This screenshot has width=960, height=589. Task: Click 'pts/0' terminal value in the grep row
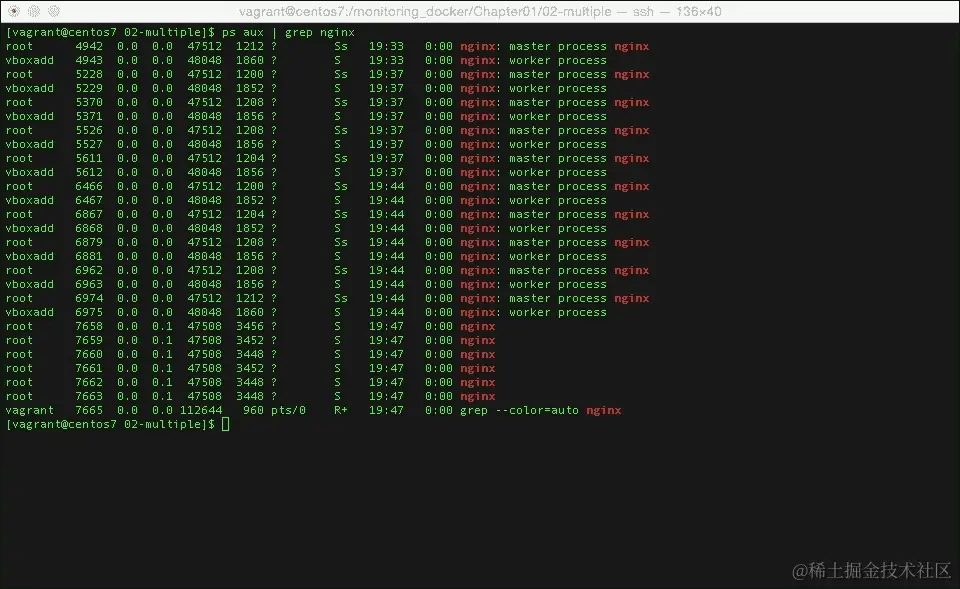pyautogui.click(x=288, y=411)
